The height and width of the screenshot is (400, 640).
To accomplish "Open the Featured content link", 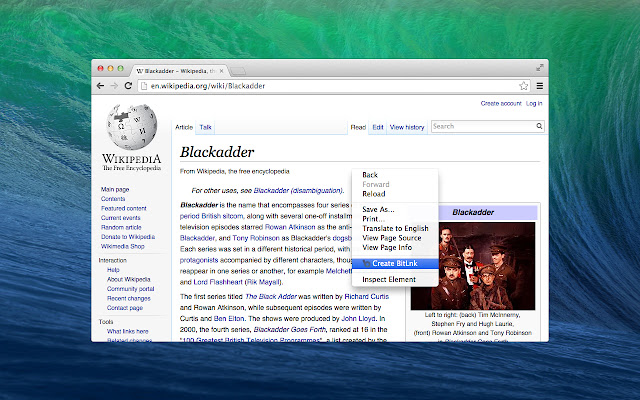I will point(123,208).
